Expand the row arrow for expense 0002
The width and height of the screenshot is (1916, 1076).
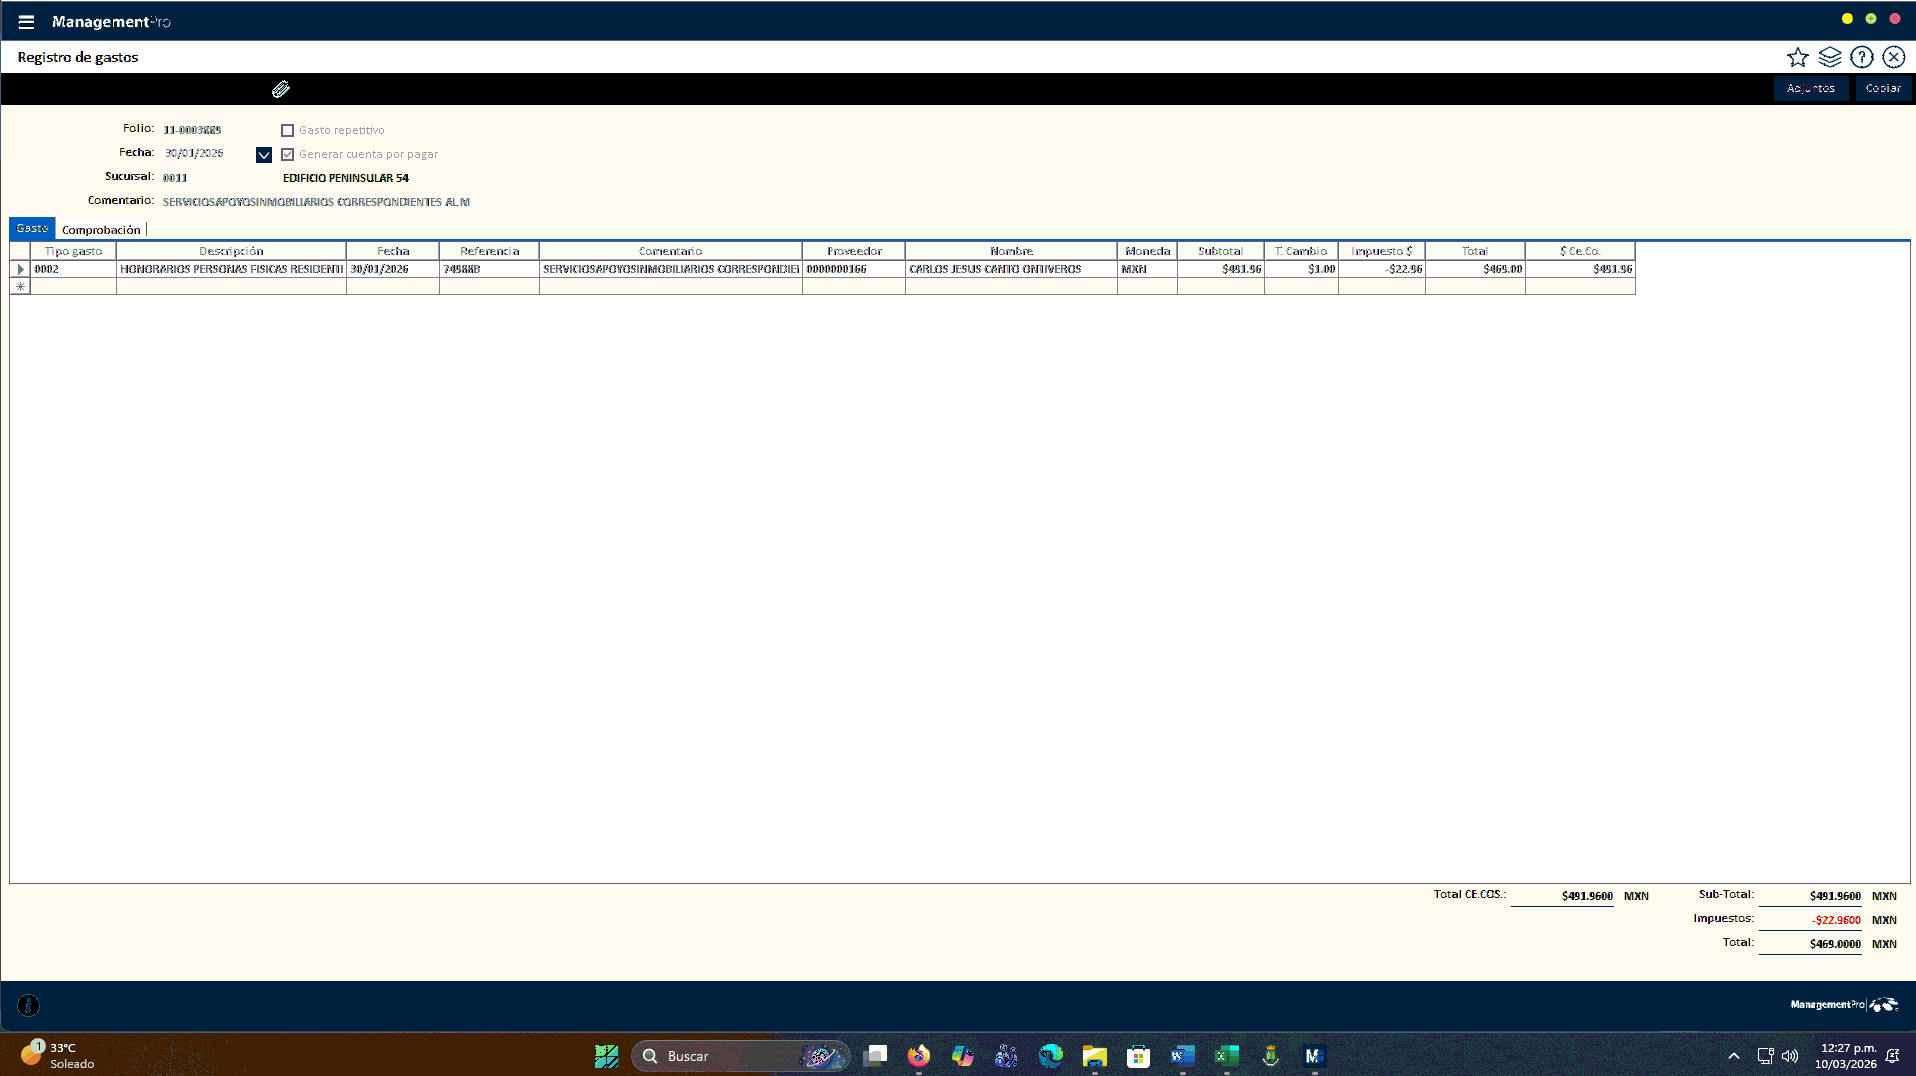(20, 269)
